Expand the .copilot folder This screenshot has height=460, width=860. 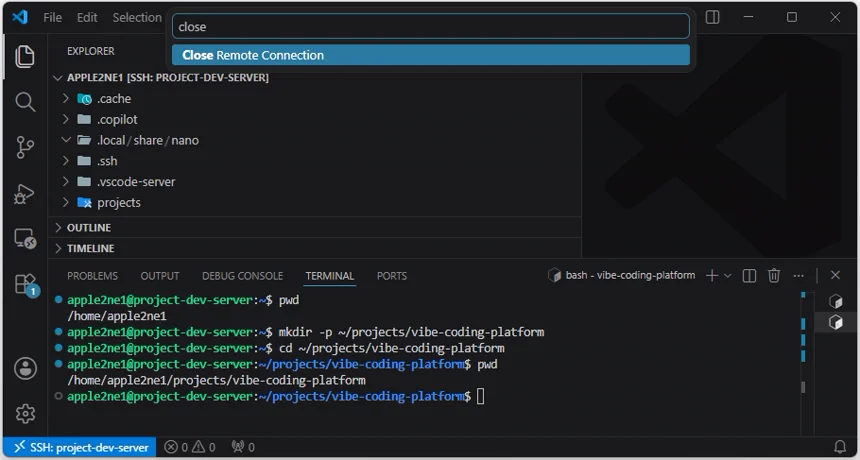point(66,119)
